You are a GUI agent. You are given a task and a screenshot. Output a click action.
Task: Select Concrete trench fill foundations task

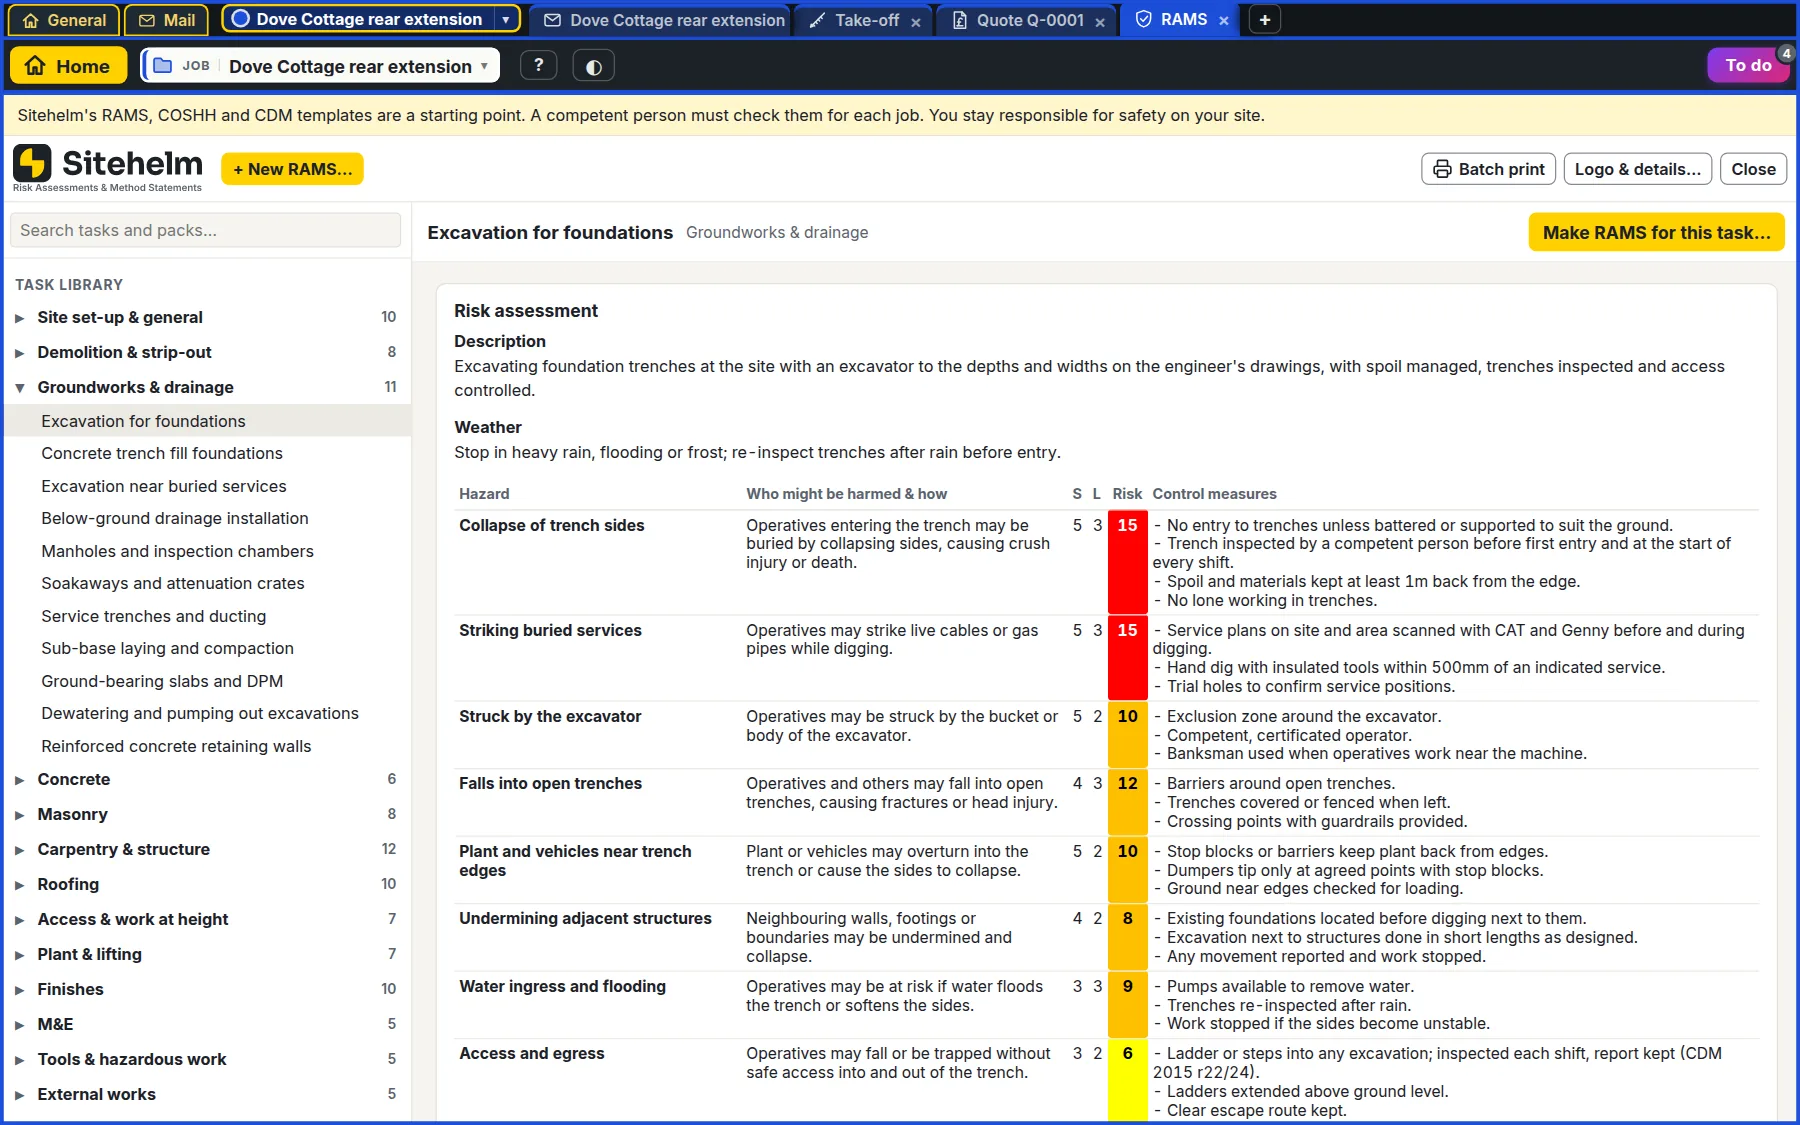[207, 453]
